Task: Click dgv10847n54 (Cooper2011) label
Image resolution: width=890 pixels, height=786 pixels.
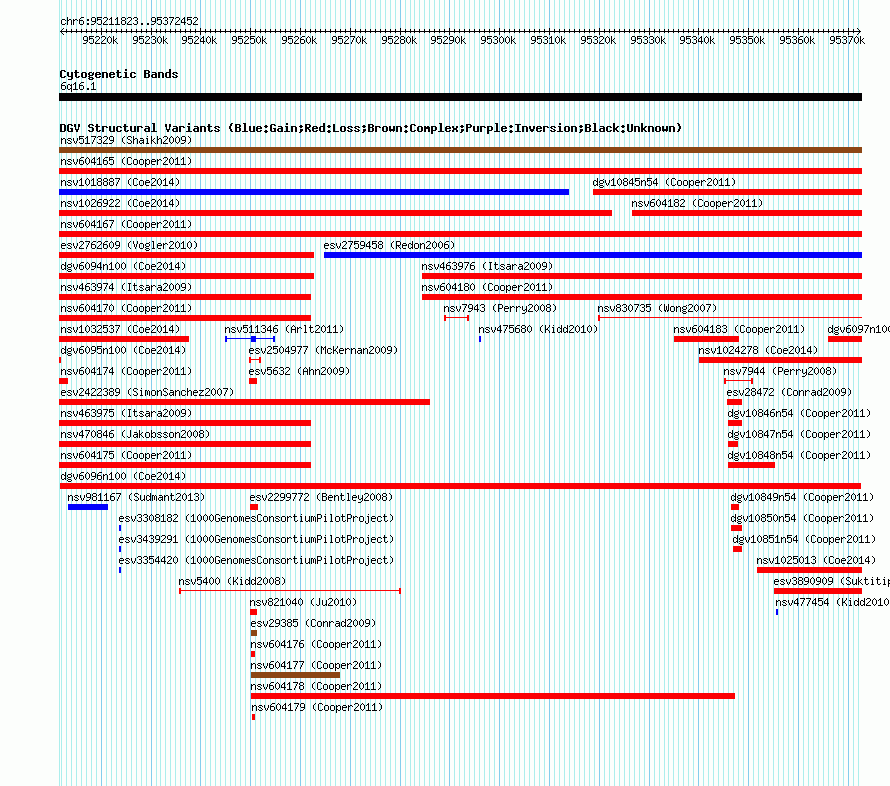Action: 799,434
